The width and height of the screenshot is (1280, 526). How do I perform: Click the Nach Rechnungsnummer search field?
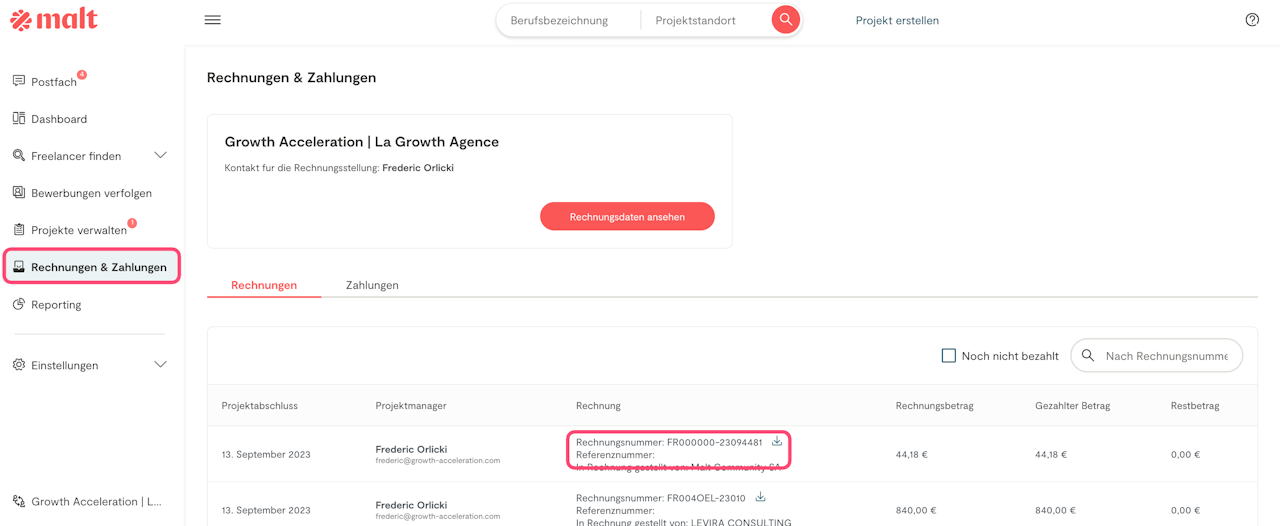point(1157,355)
